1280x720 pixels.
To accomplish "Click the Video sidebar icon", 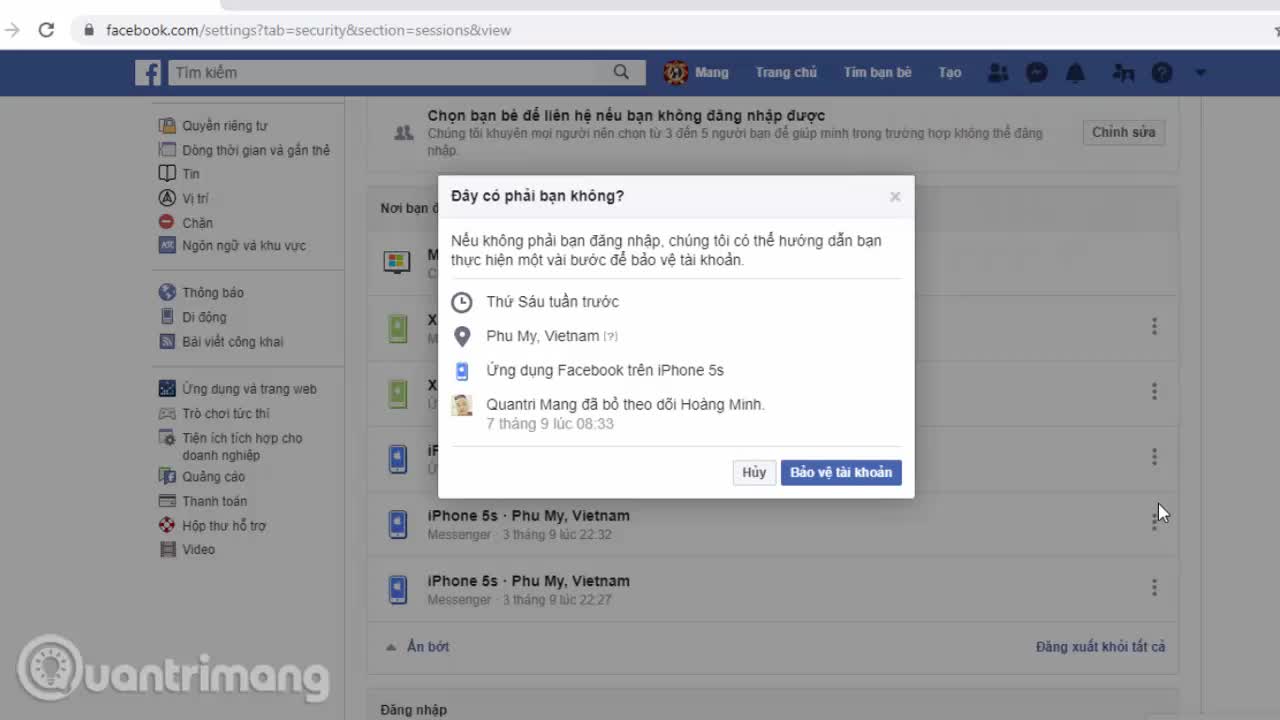I will pyautogui.click(x=167, y=549).
